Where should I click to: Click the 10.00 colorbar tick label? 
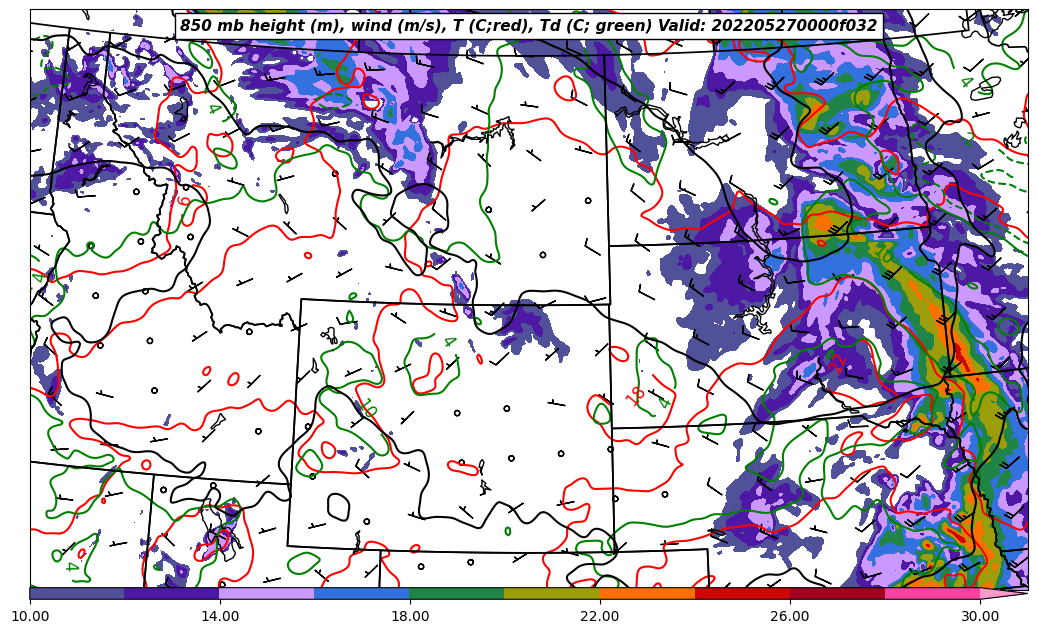[30, 616]
